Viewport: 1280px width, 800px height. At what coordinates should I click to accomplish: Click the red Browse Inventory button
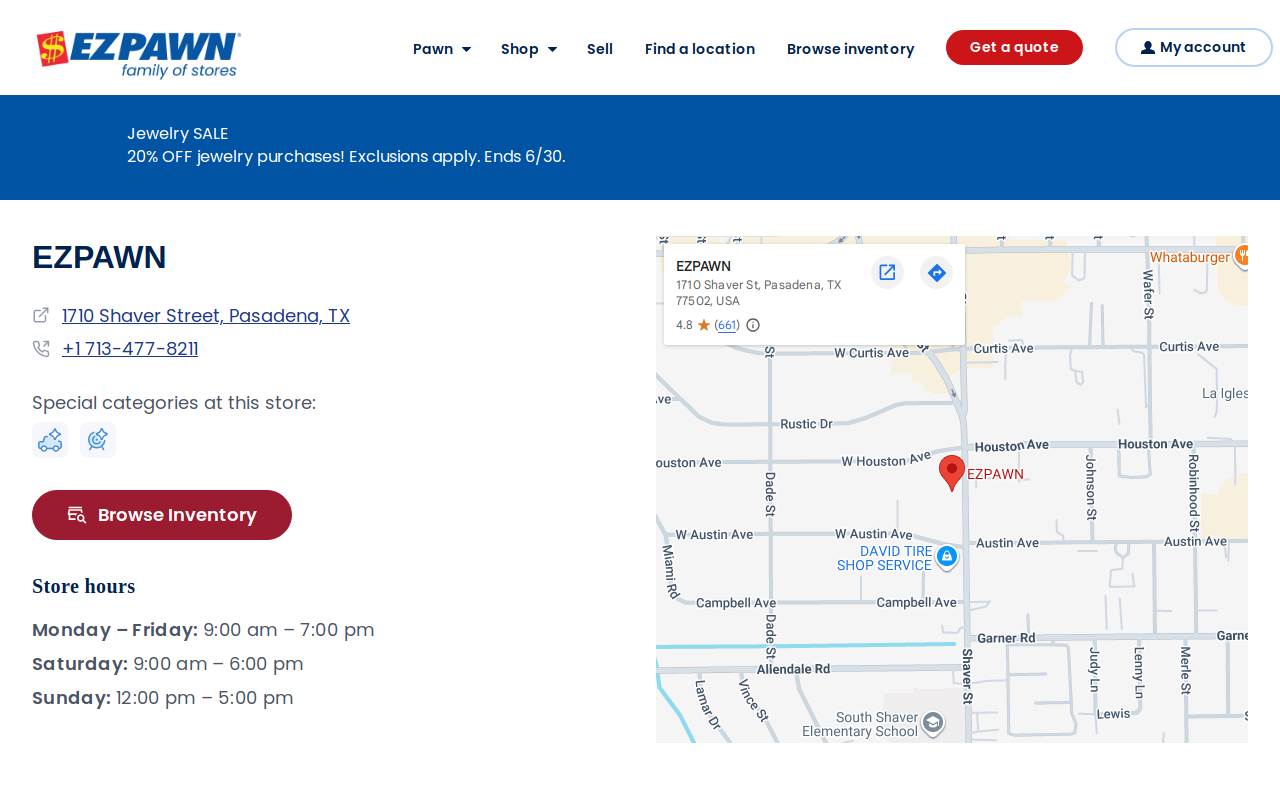click(162, 515)
